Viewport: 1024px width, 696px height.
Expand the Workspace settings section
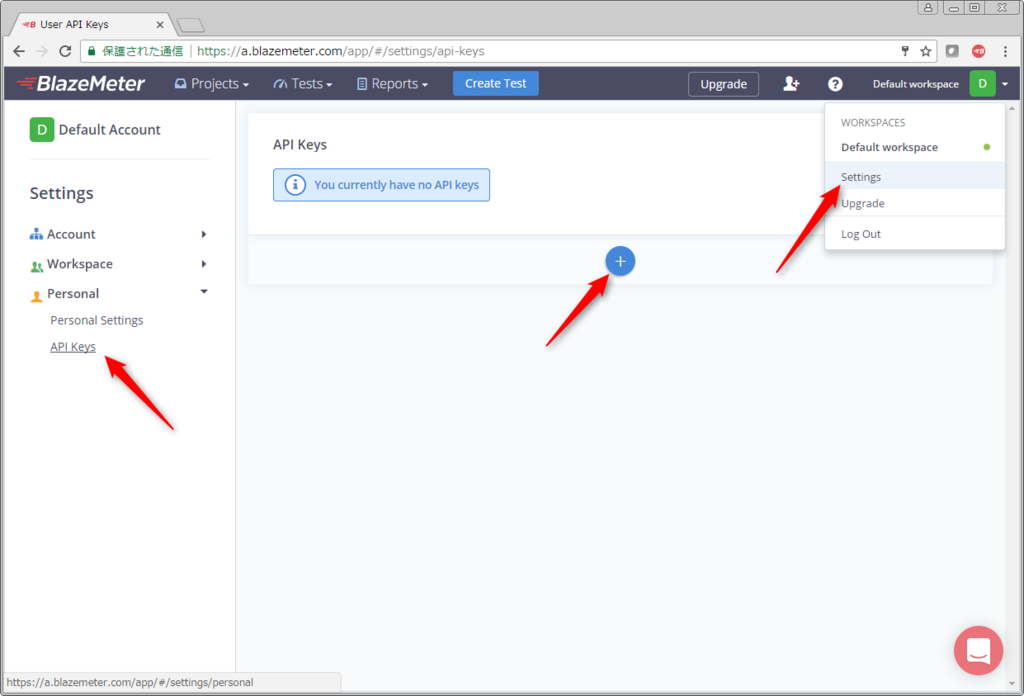tap(204, 264)
